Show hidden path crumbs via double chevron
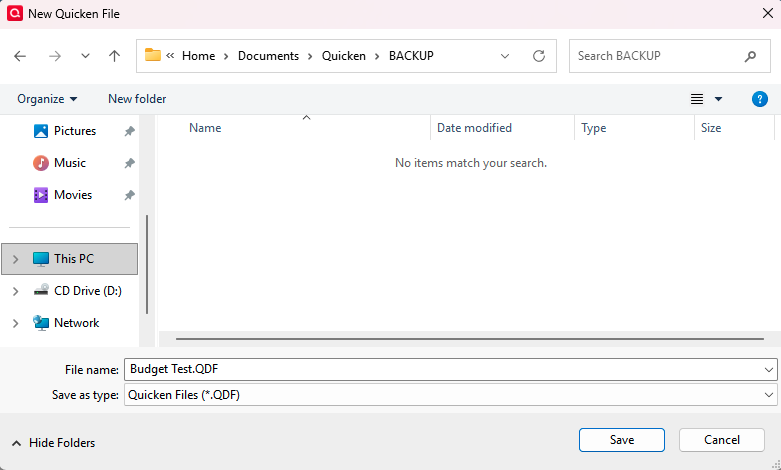Screen dimensions: 781x470 [170, 55]
